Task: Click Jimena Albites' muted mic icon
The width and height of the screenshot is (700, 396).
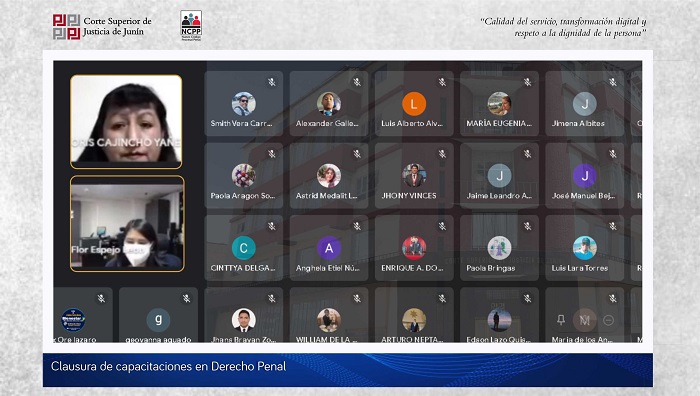Action: point(612,82)
